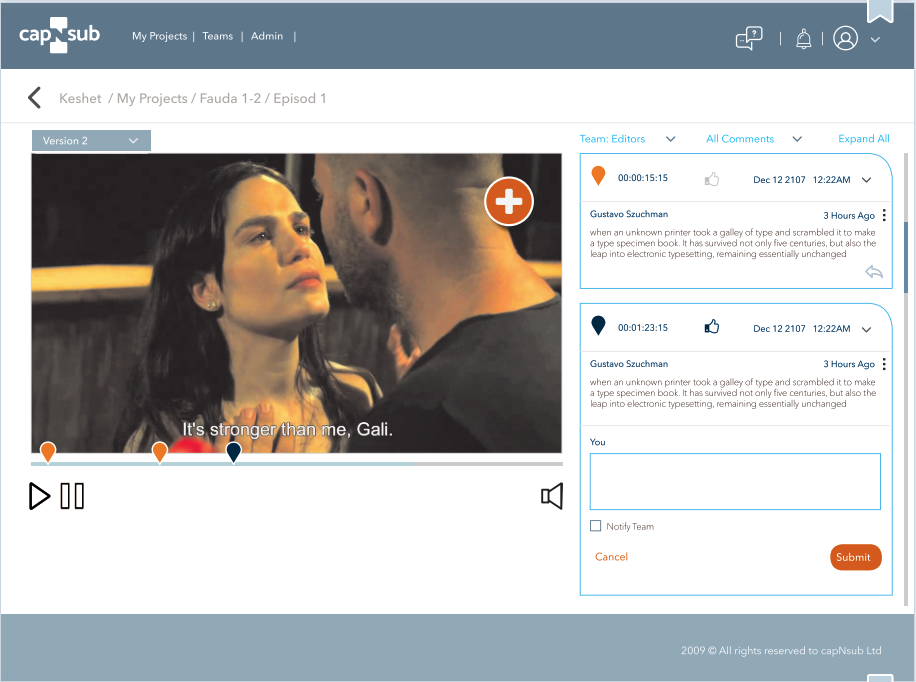Enable the Notify Team checkbox
Screen dimensions: 916x682
(596, 526)
